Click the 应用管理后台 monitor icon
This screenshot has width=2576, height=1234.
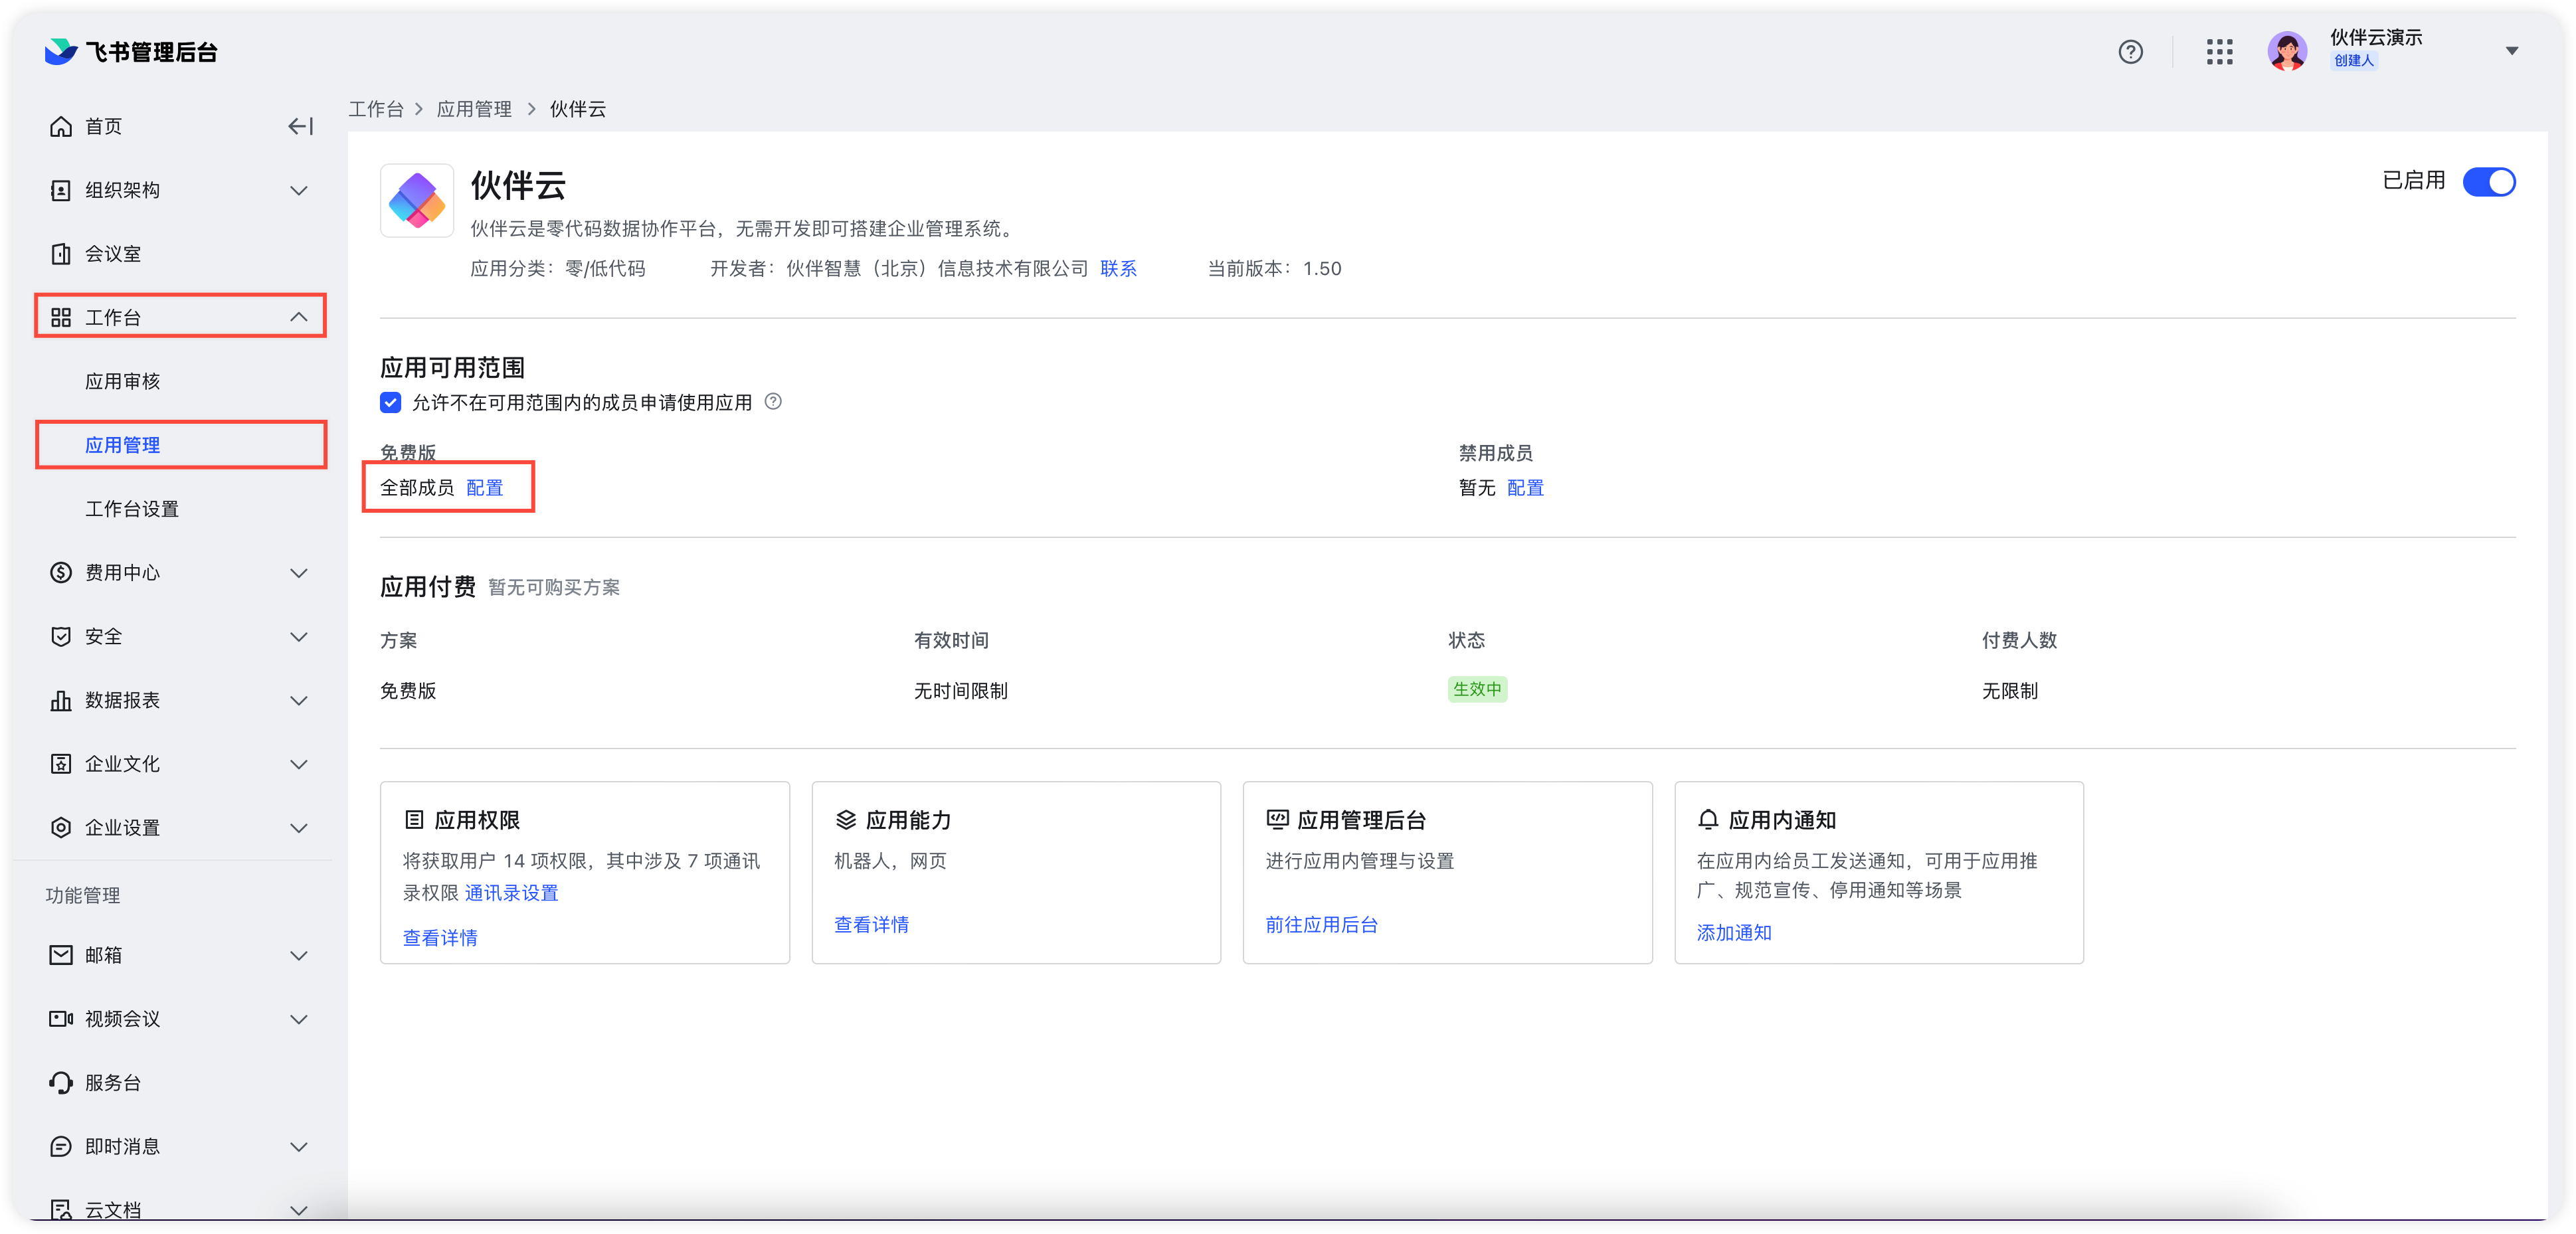1277,820
